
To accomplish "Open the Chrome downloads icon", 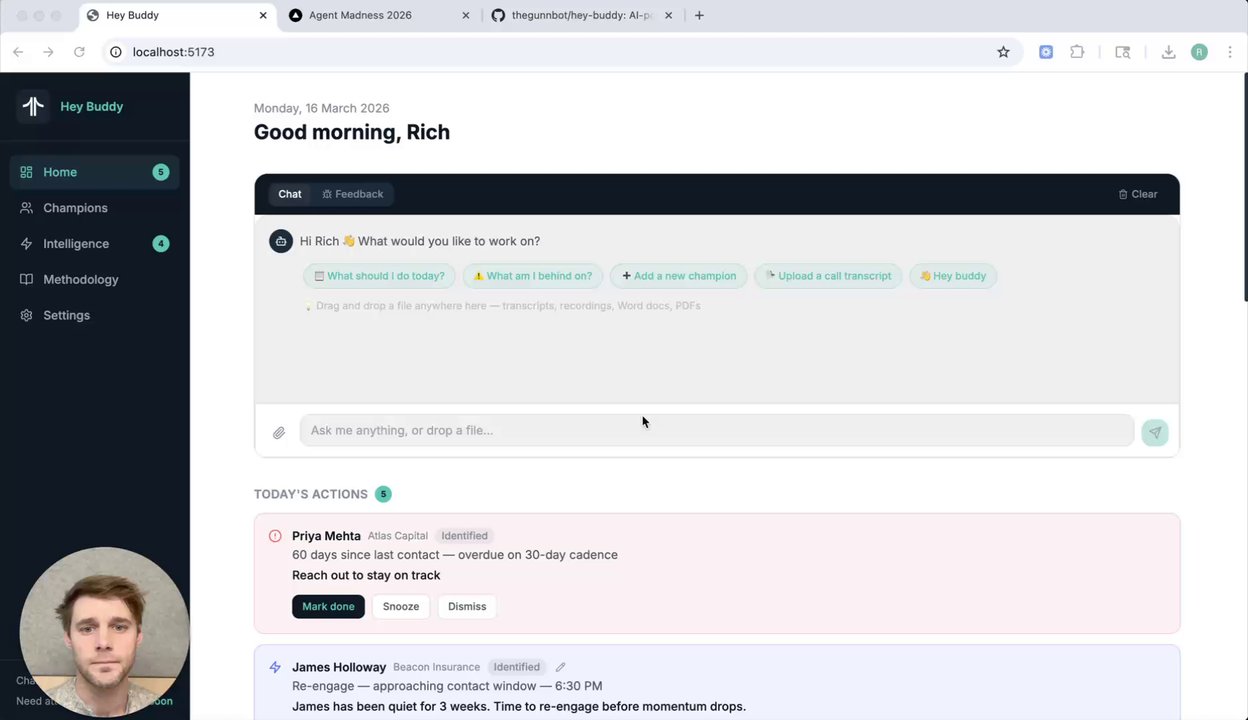I will [1168, 52].
